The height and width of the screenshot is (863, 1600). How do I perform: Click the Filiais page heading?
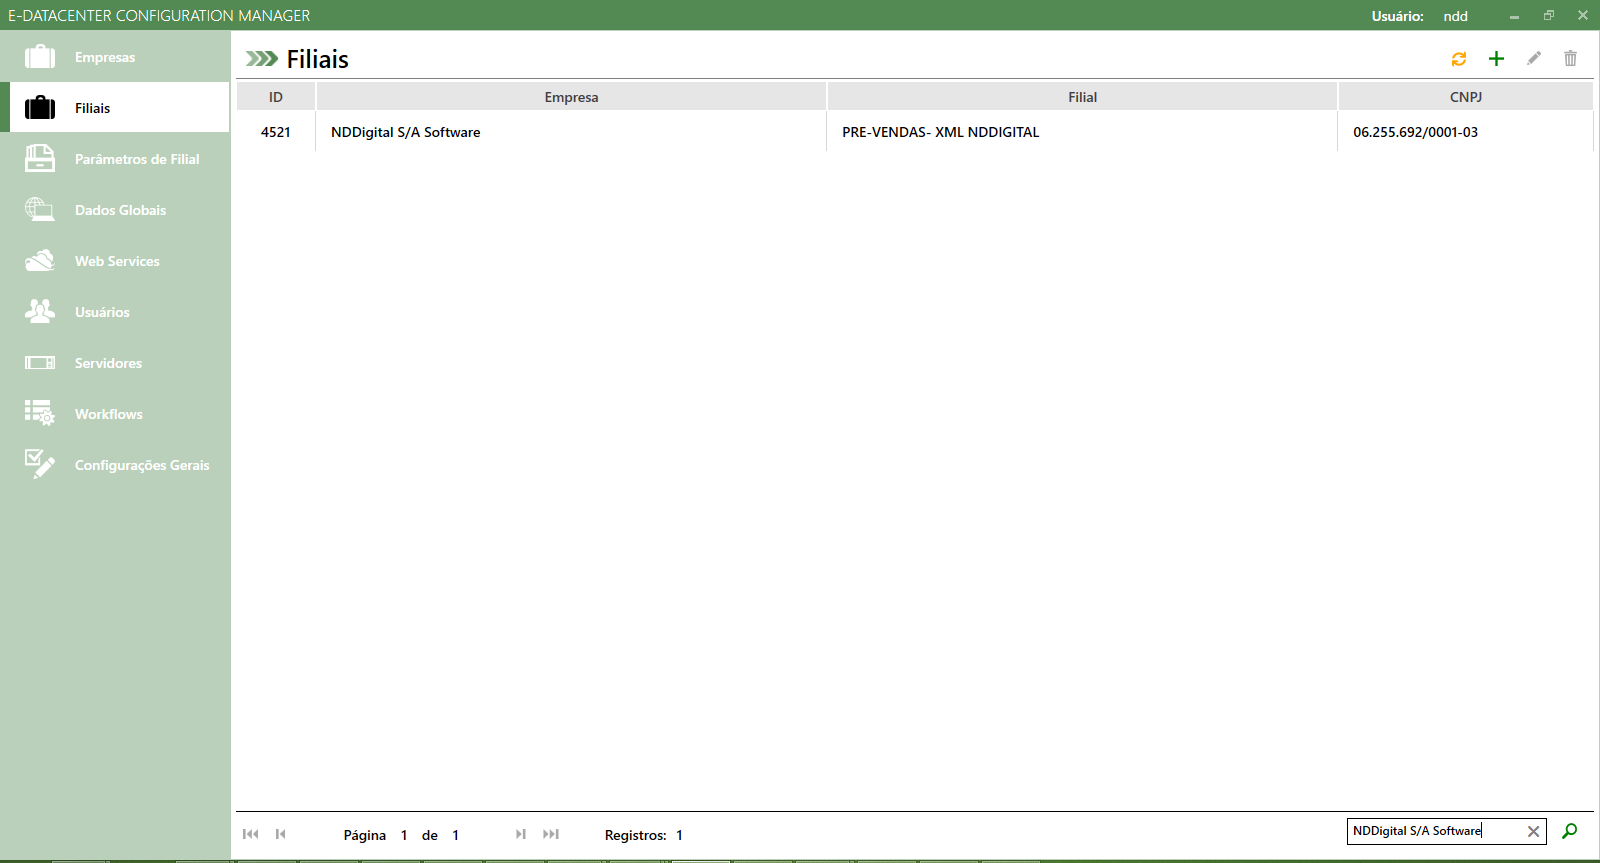(317, 59)
